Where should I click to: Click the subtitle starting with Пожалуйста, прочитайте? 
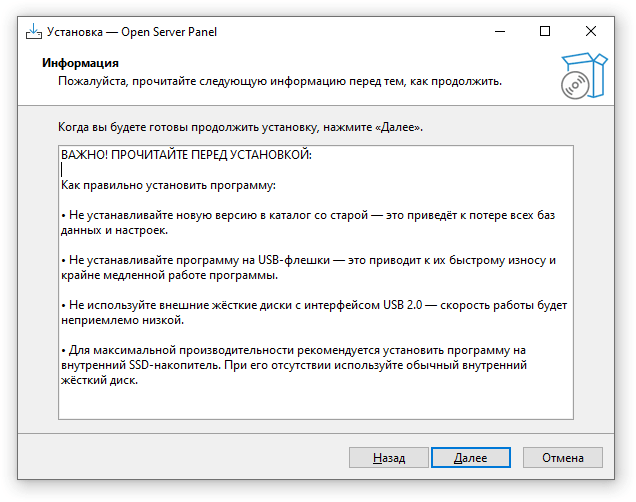tap(280, 82)
